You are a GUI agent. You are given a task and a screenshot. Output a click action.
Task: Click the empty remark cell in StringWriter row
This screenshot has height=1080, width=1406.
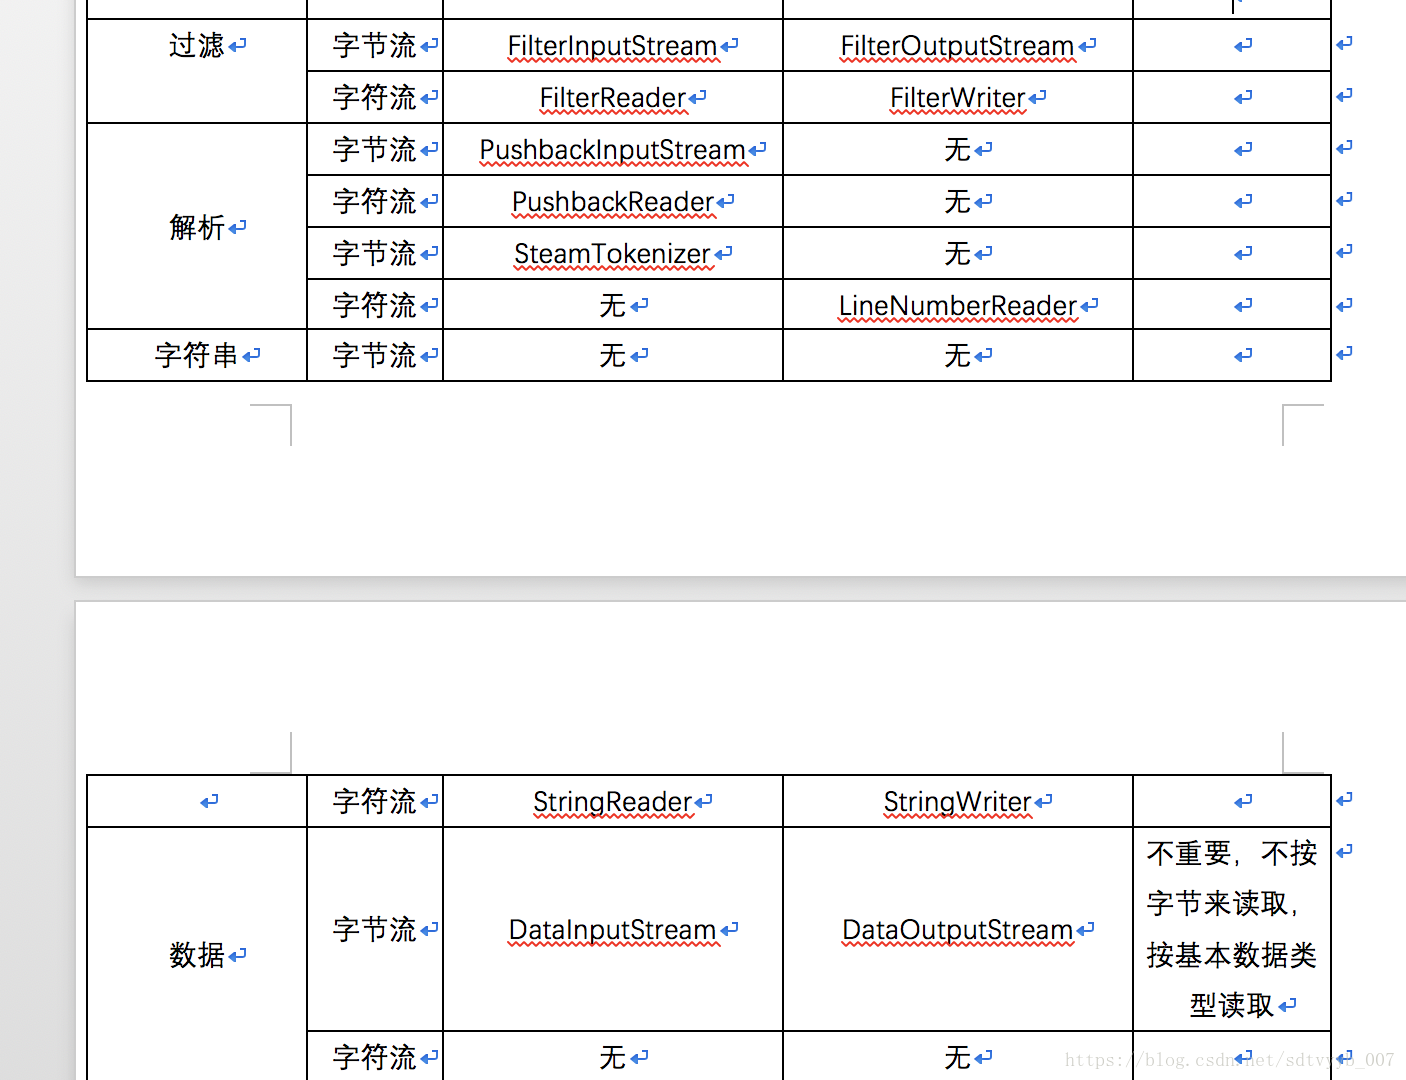coord(1232,801)
